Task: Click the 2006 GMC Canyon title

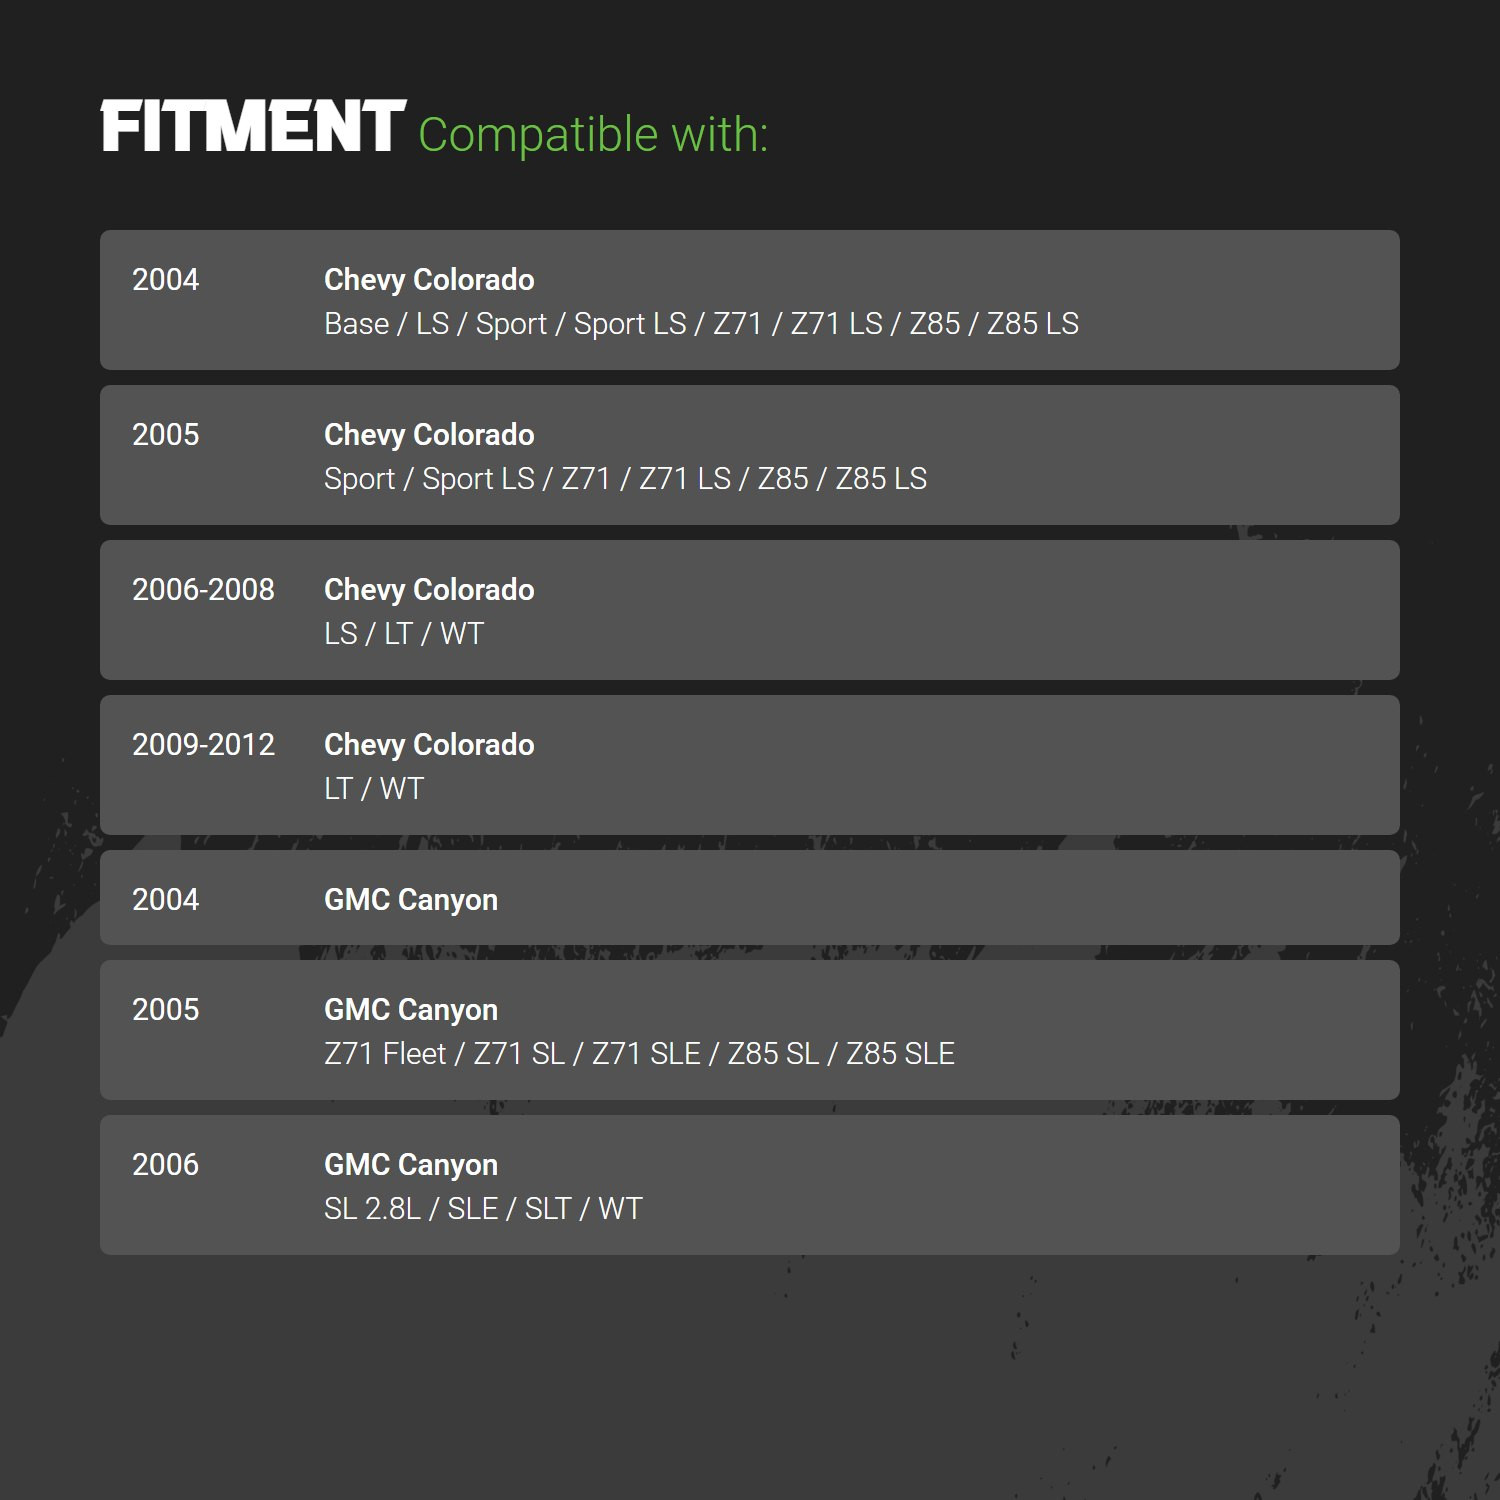Action: 411,1165
